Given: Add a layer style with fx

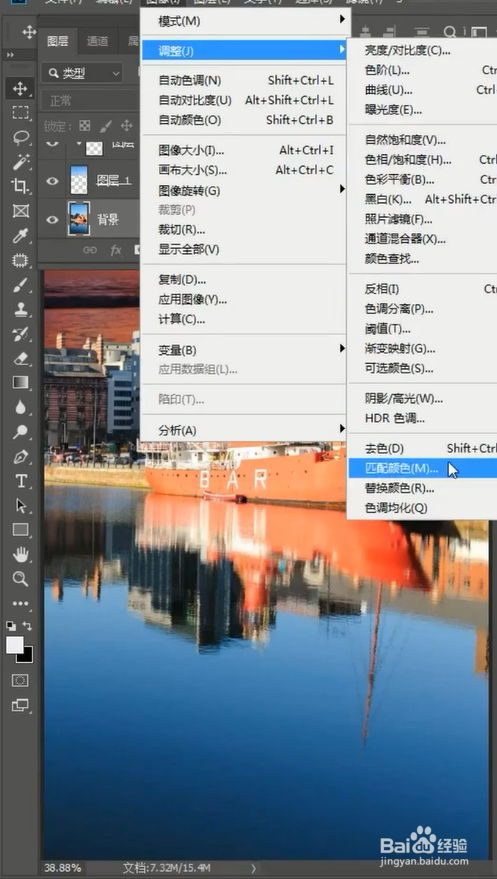Looking at the screenshot, I should tap(116, 250).
